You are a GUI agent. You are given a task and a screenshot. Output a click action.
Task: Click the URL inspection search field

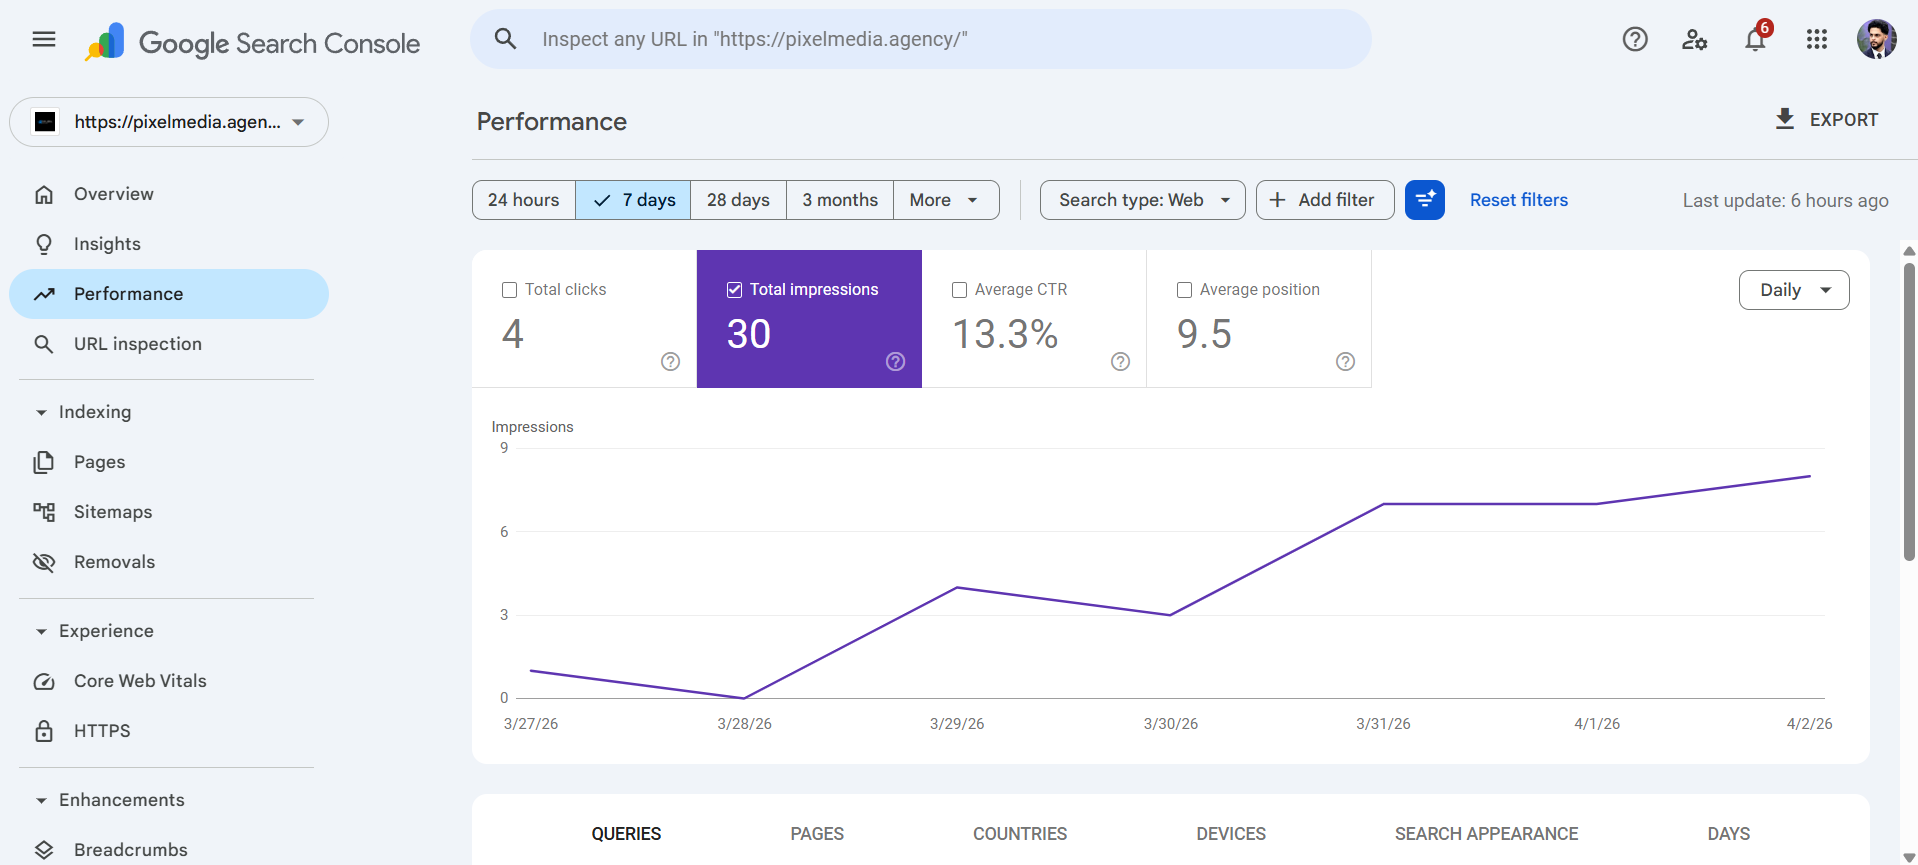click(920, 40)
